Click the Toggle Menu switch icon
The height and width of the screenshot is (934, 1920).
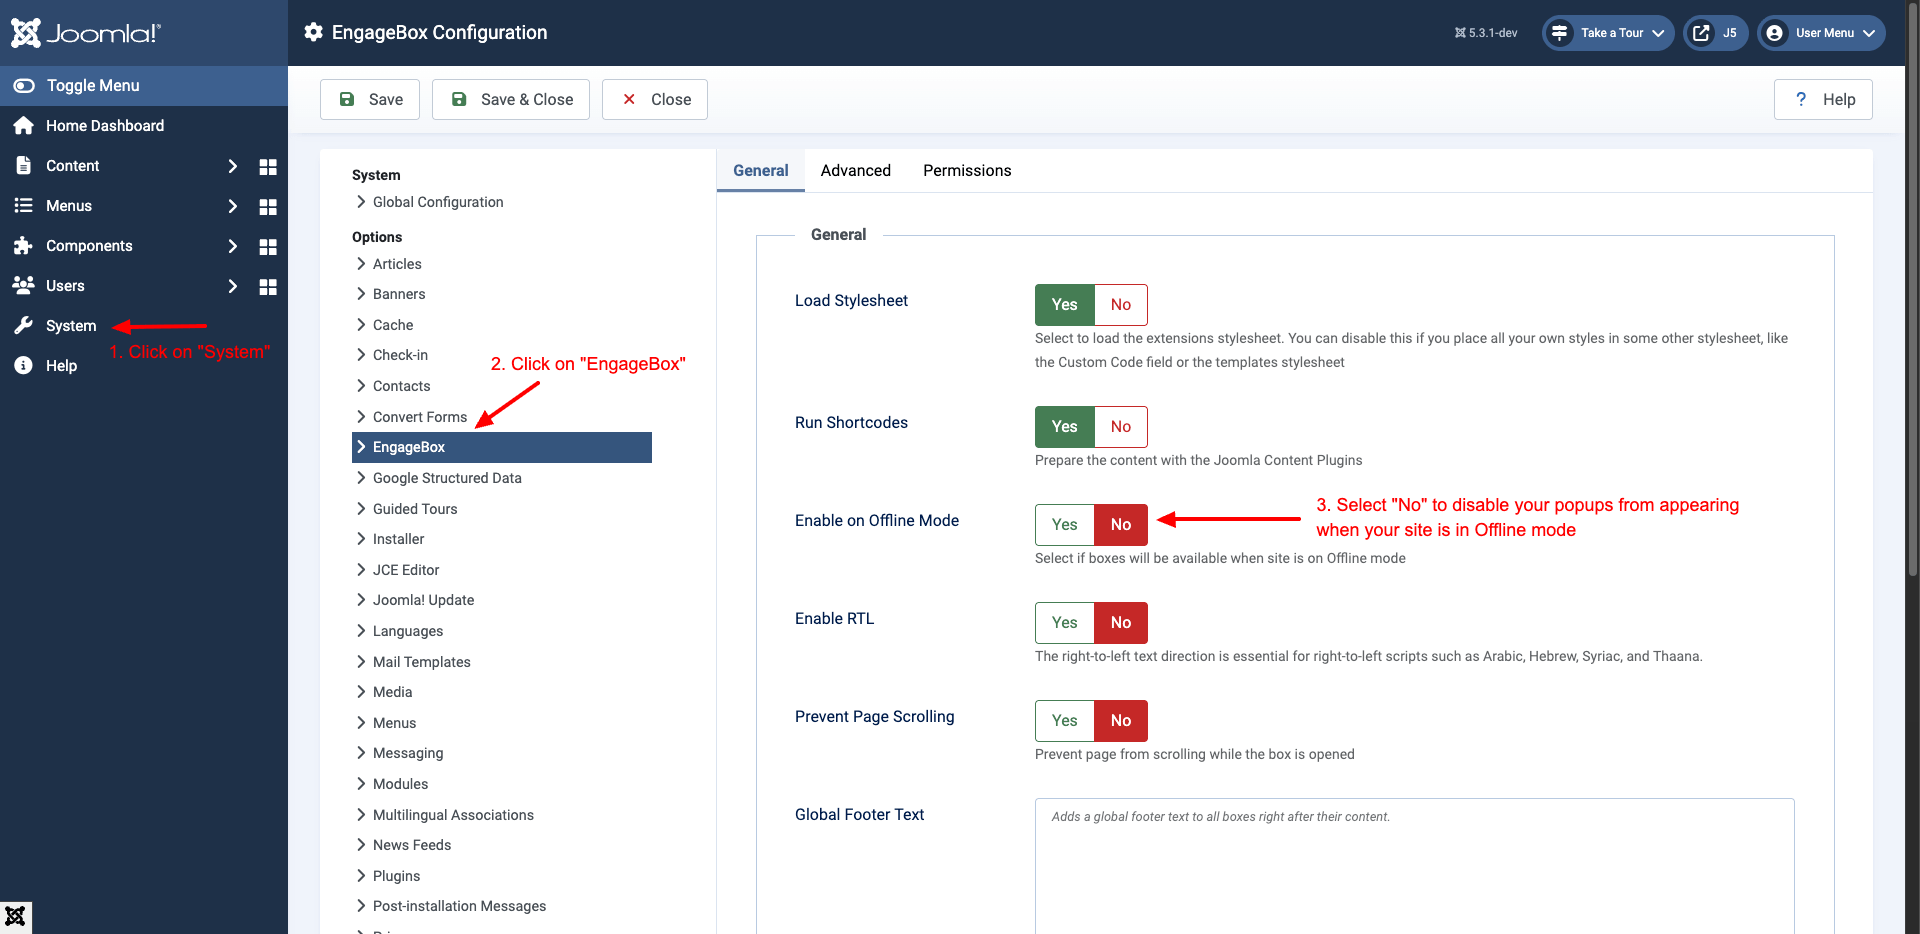tap(24, 86)
